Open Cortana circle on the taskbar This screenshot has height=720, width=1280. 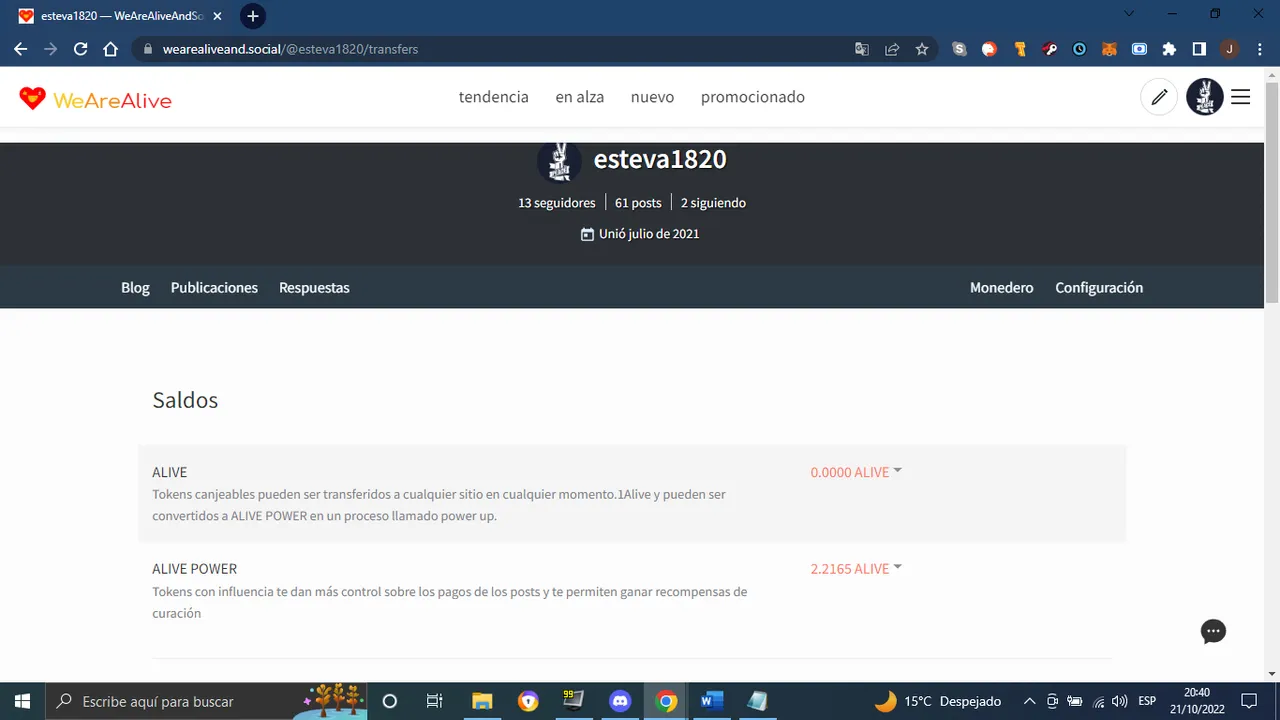(390, 701)
